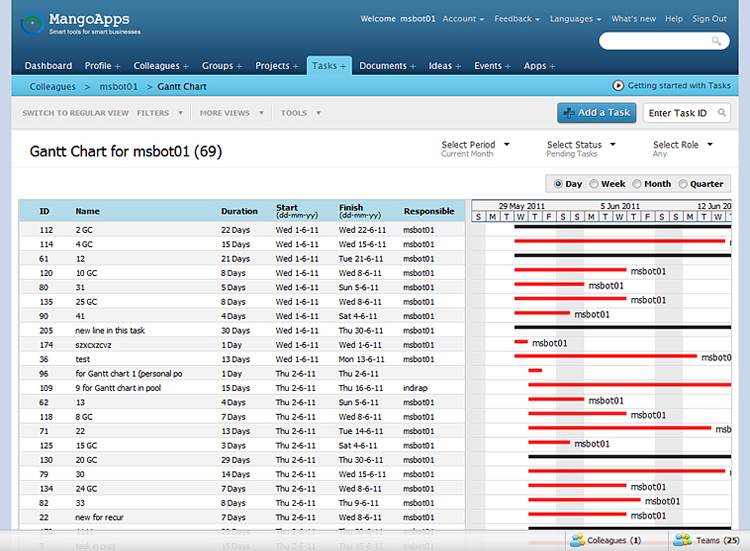Click the Responsible column header

tap(429, 211)
